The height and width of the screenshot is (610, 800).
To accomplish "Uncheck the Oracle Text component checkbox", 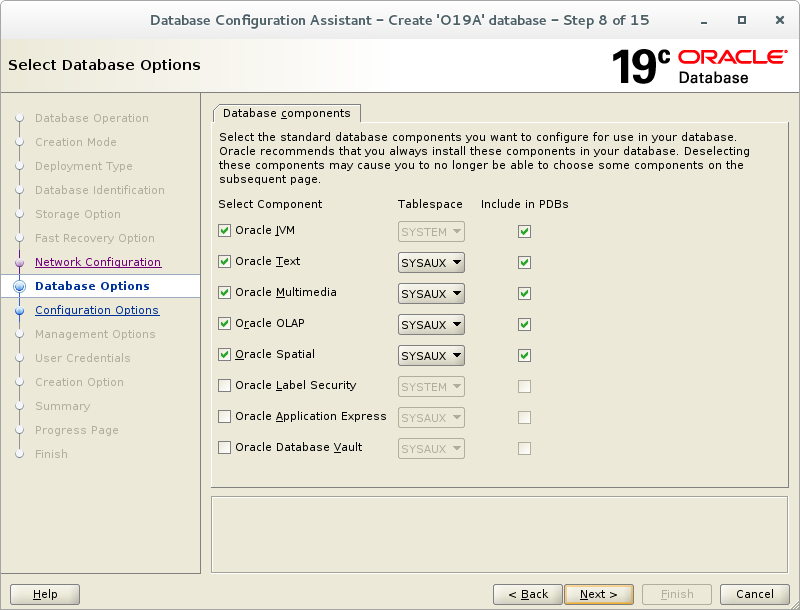I will [x=224, y=262].
